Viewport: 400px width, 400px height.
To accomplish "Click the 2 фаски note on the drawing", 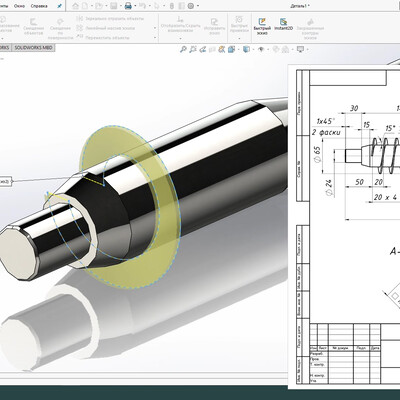I will 326,133.
